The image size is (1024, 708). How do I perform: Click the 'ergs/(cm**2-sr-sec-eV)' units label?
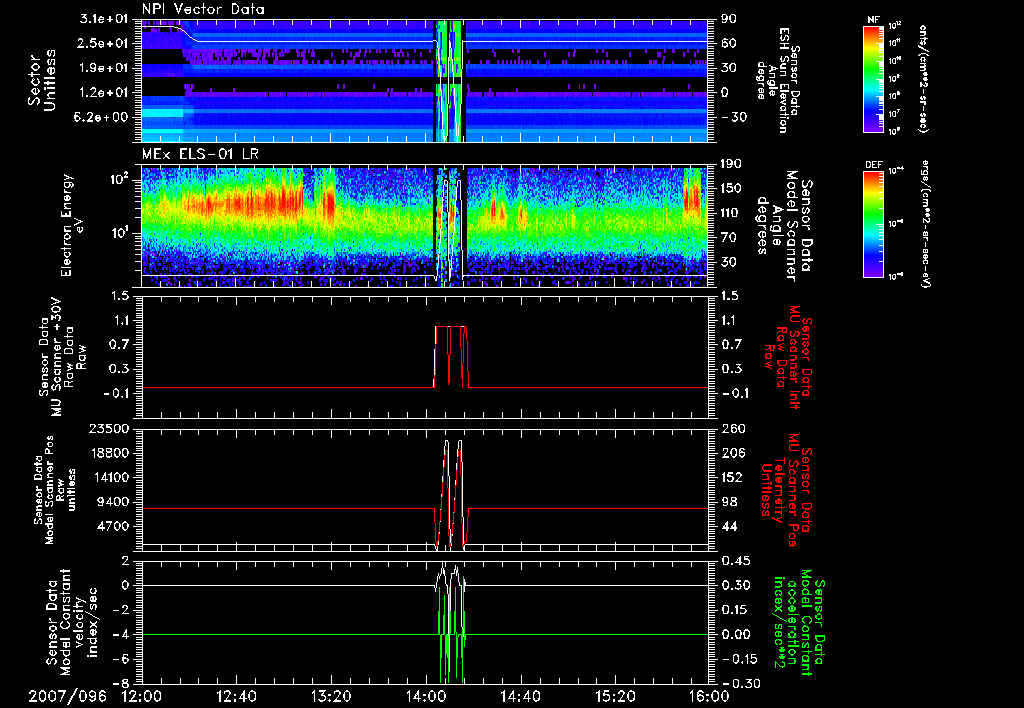click(925, 224)
